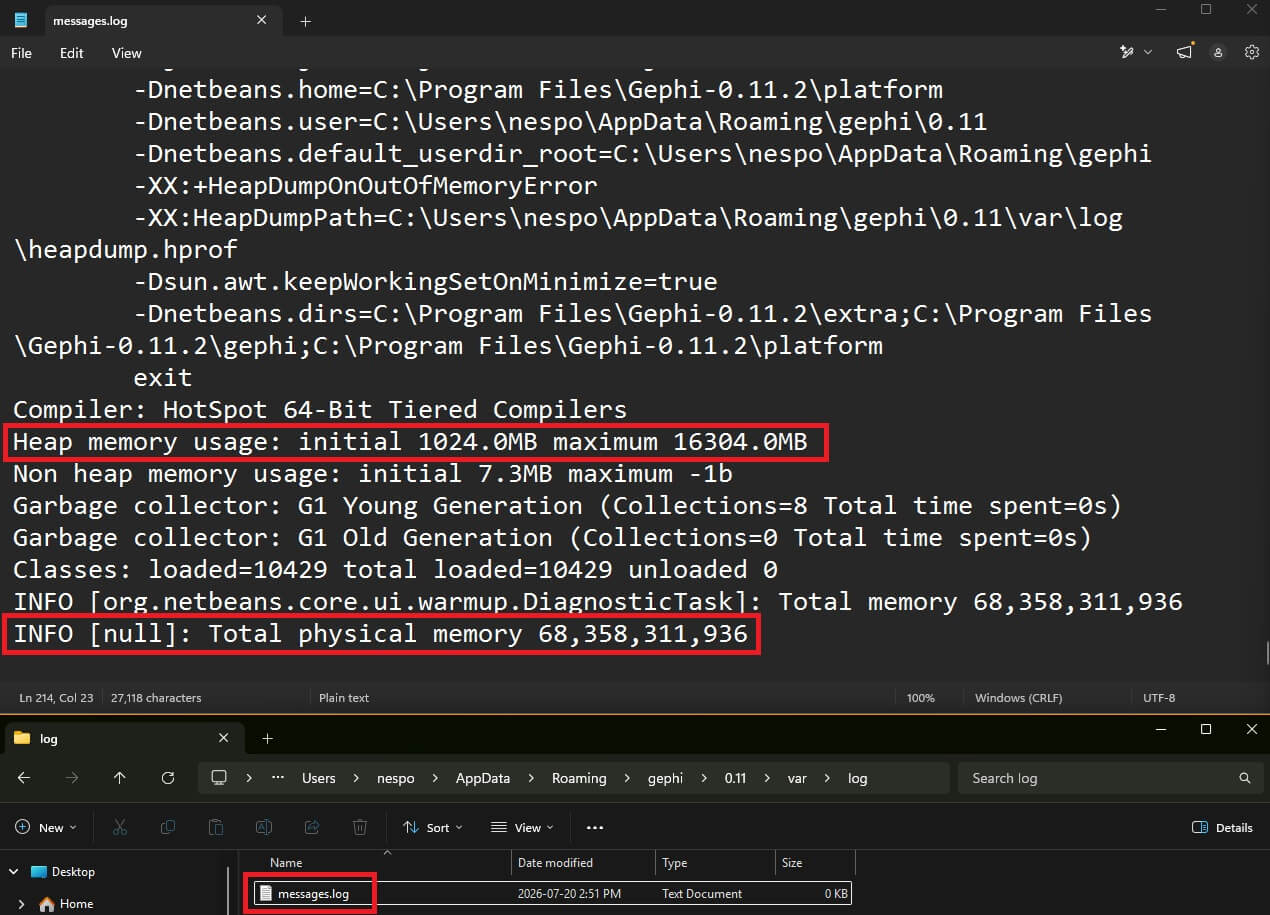Click the Windows (CRLF) line ending indicator

[1018, 698]
